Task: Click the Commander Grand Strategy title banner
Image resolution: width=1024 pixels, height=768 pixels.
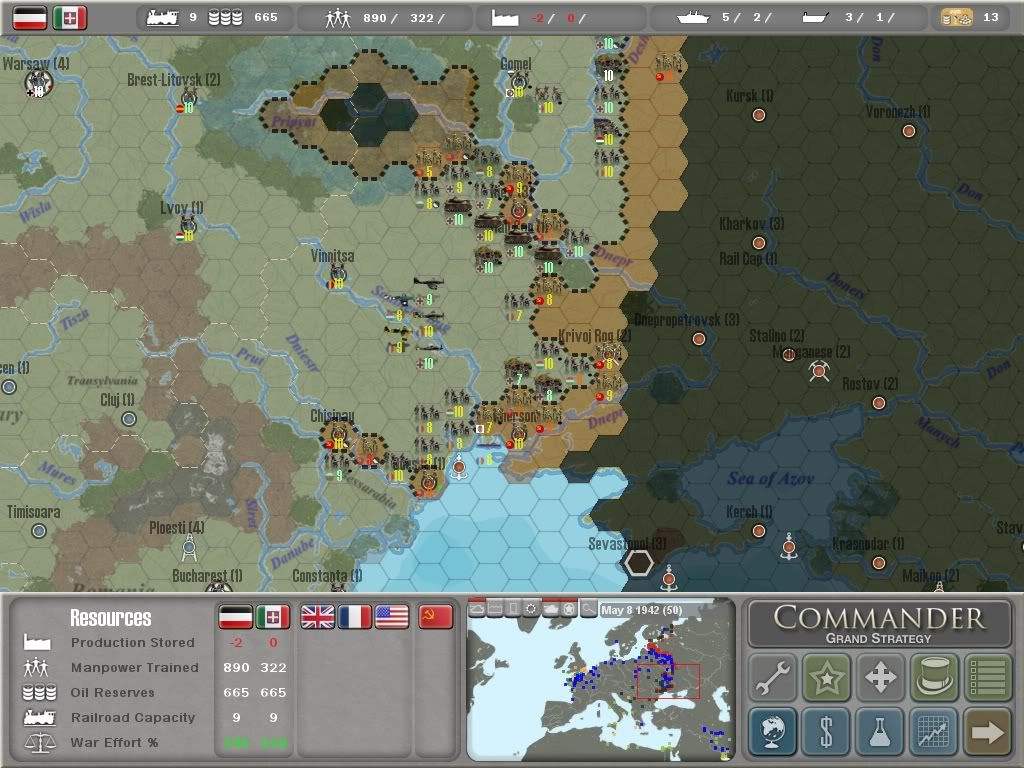Action: tap(879, 625)
